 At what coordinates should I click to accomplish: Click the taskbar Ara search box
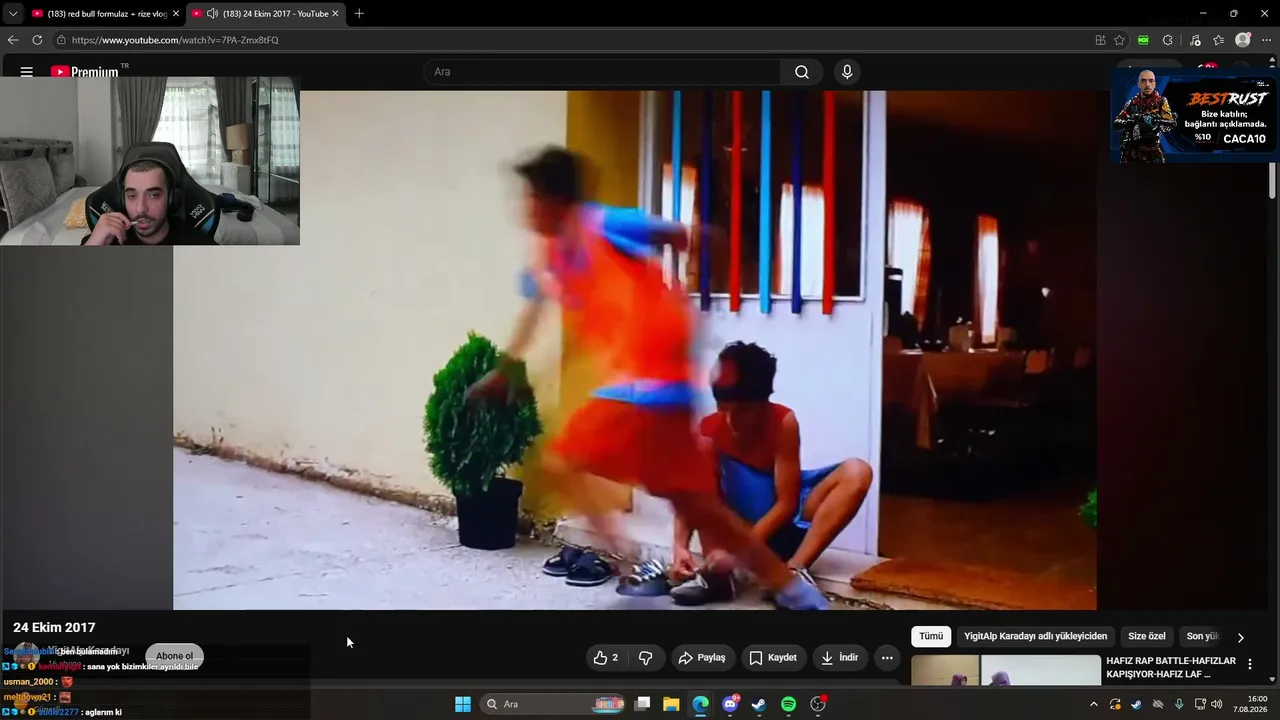tap(553, 704)
